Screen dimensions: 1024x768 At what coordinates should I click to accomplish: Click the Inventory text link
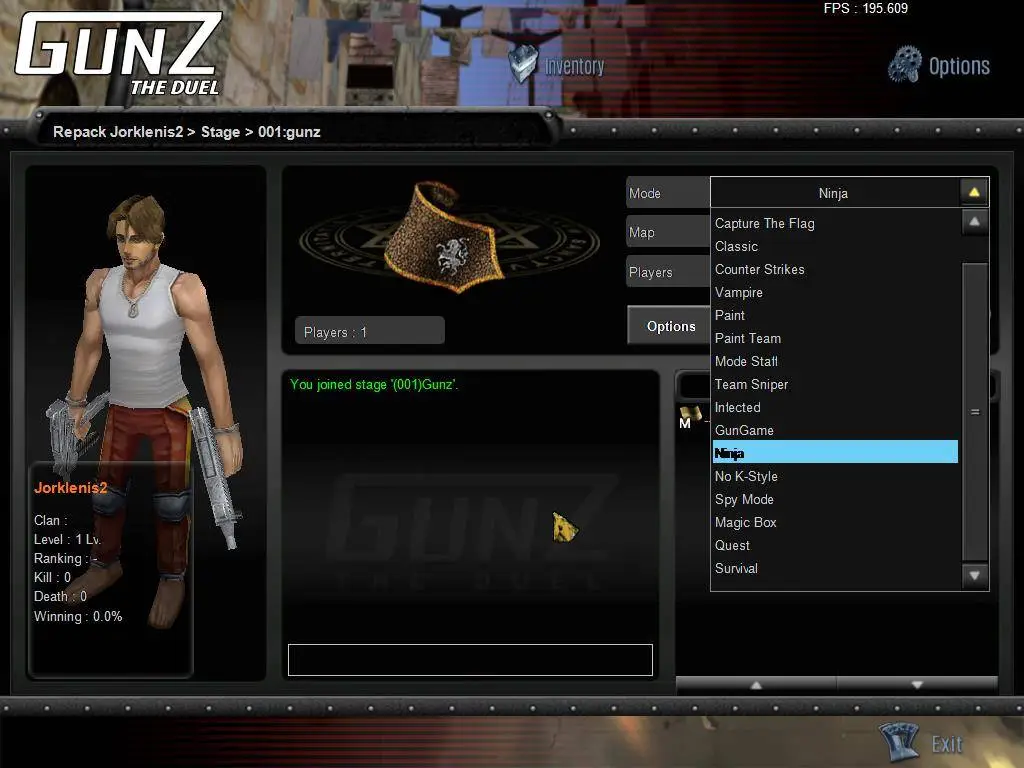tap(574, 66)
